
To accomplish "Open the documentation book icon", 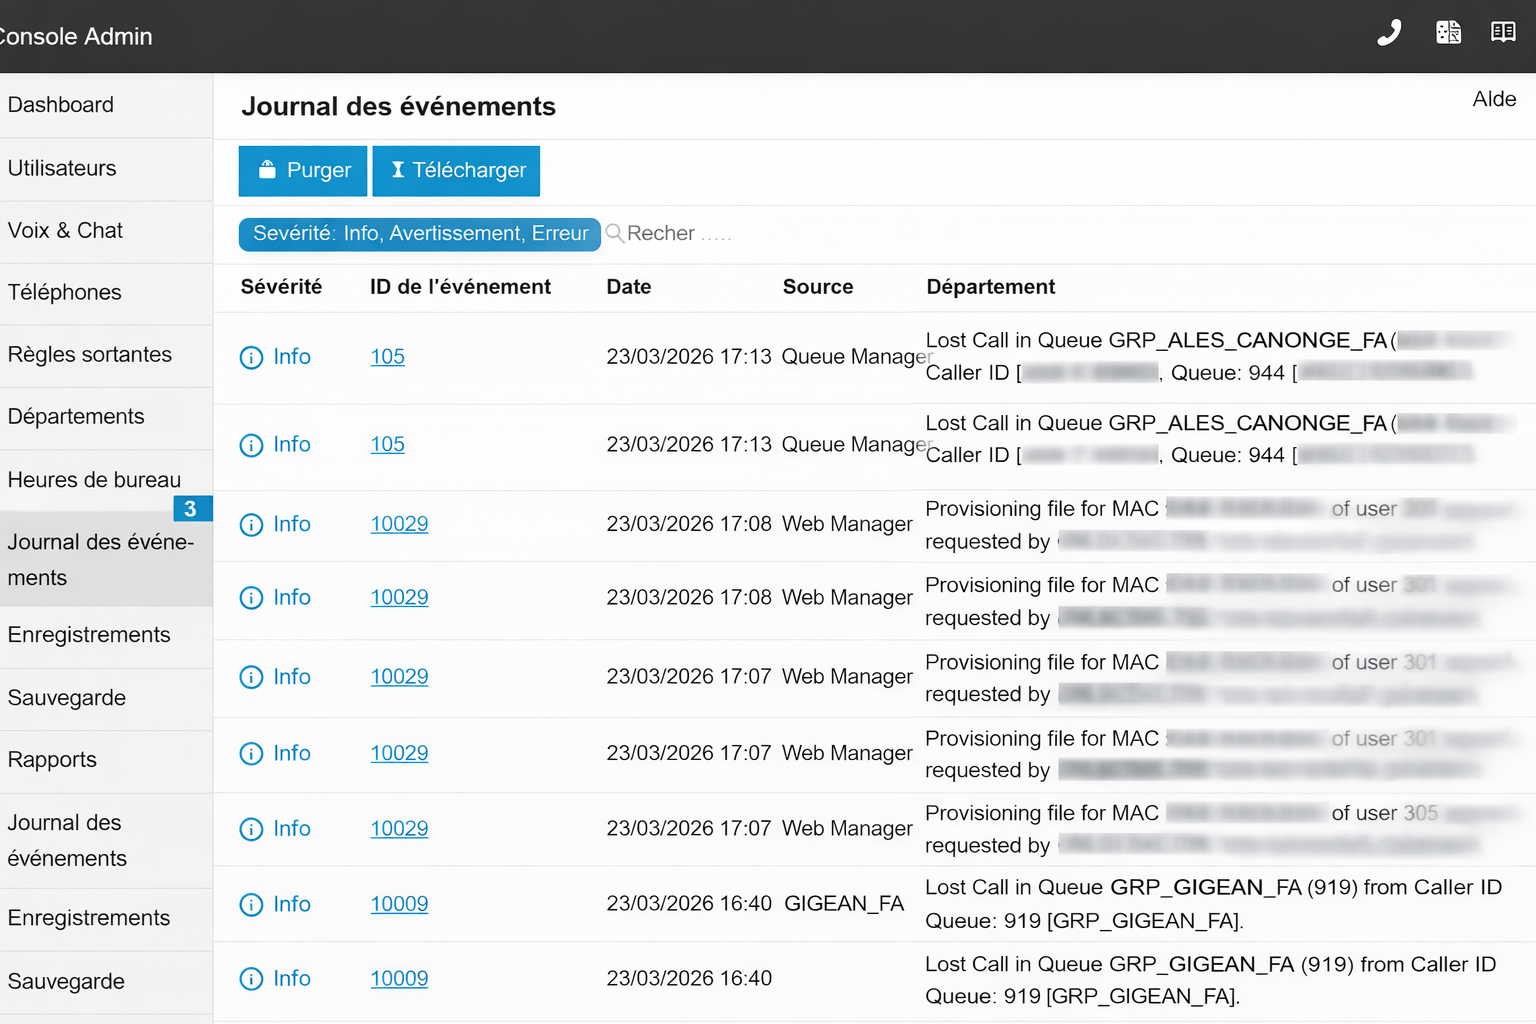I will (1503, 32).
